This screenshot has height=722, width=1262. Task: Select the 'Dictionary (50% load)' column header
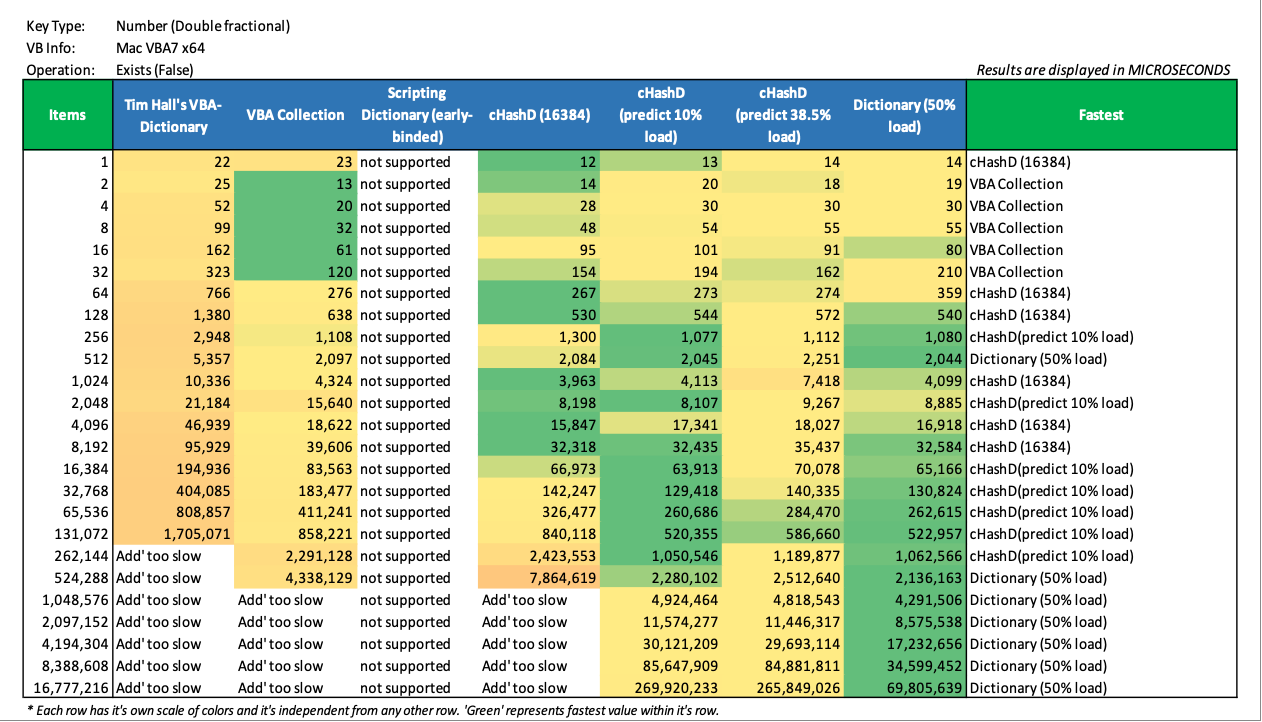tap(904, 115)
